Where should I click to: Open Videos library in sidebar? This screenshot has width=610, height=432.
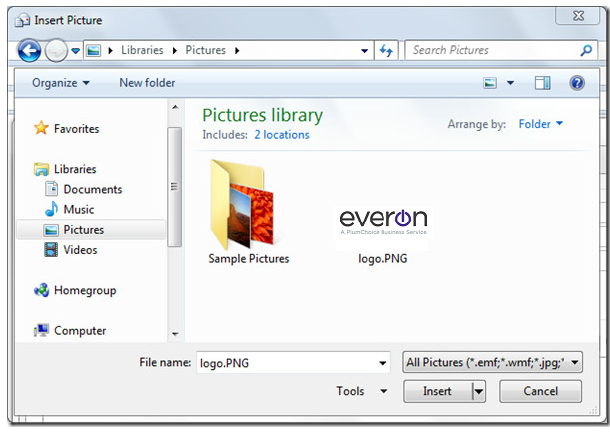[81, 249]
